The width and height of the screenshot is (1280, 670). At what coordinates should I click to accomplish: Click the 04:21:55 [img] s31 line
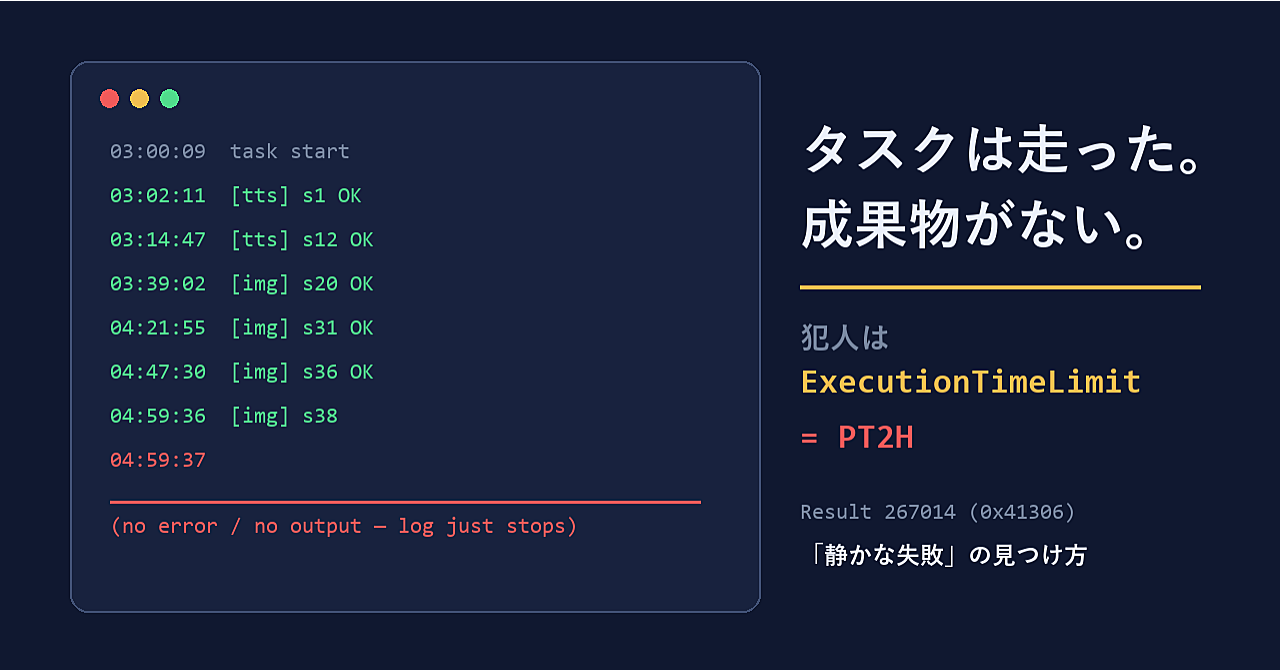pos(242,328)
